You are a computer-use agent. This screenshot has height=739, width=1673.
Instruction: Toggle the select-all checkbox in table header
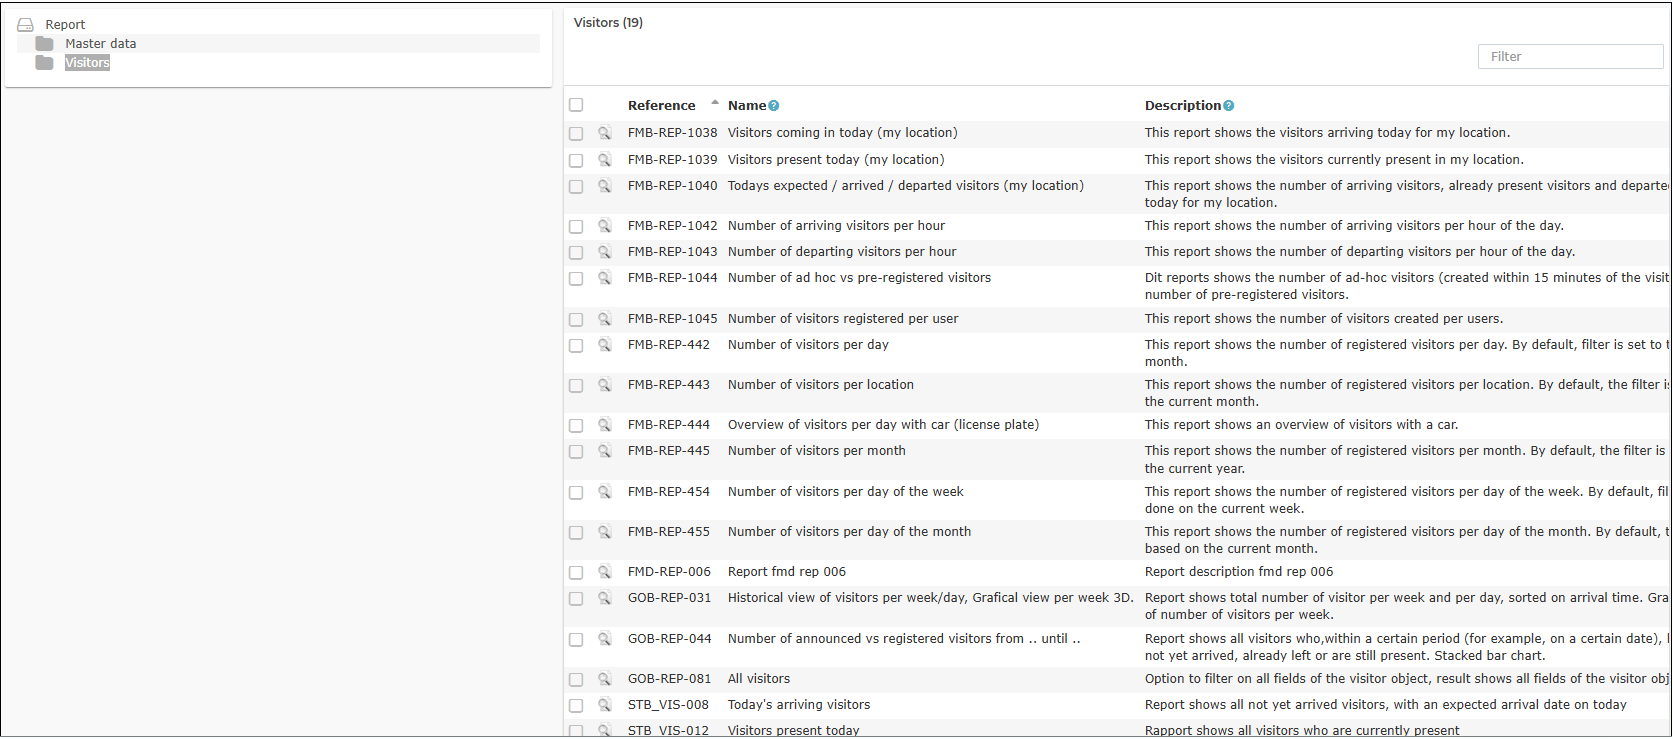[x=576, y=105]
